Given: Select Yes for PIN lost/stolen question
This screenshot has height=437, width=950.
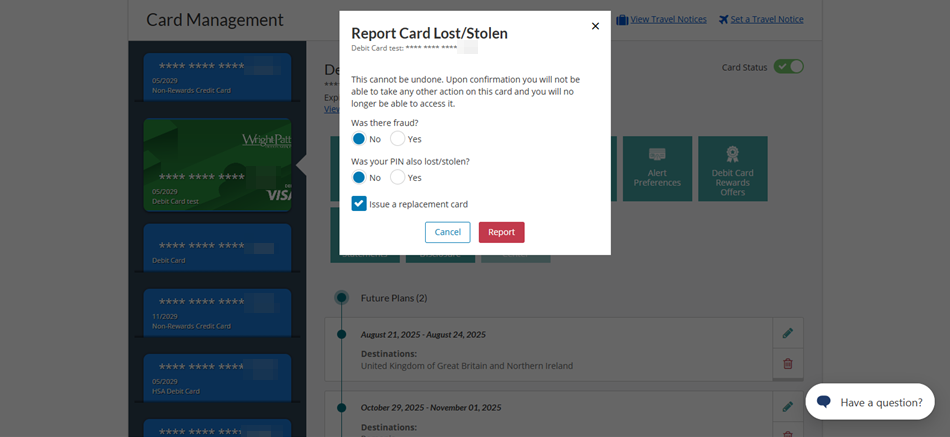Looking at the screenshot, I should tap(397, 178).
